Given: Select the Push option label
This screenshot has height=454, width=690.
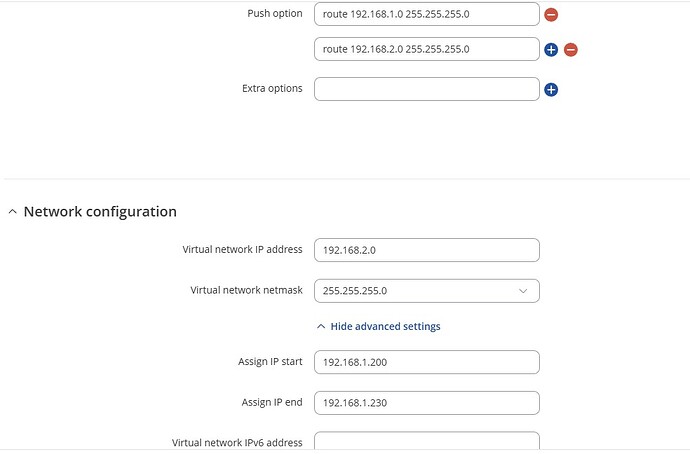Looking at the screenshot, I should (275, 14).
